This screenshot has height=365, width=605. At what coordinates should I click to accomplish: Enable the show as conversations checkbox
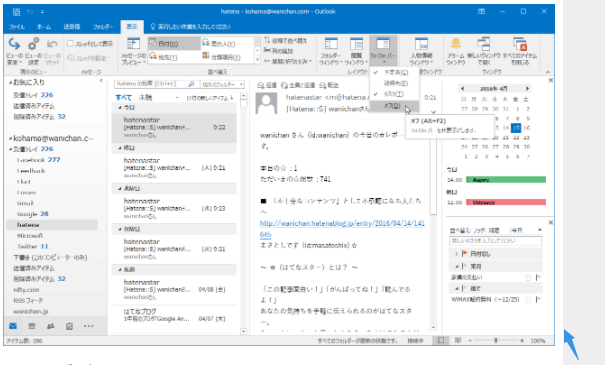(x=70, y=44)
